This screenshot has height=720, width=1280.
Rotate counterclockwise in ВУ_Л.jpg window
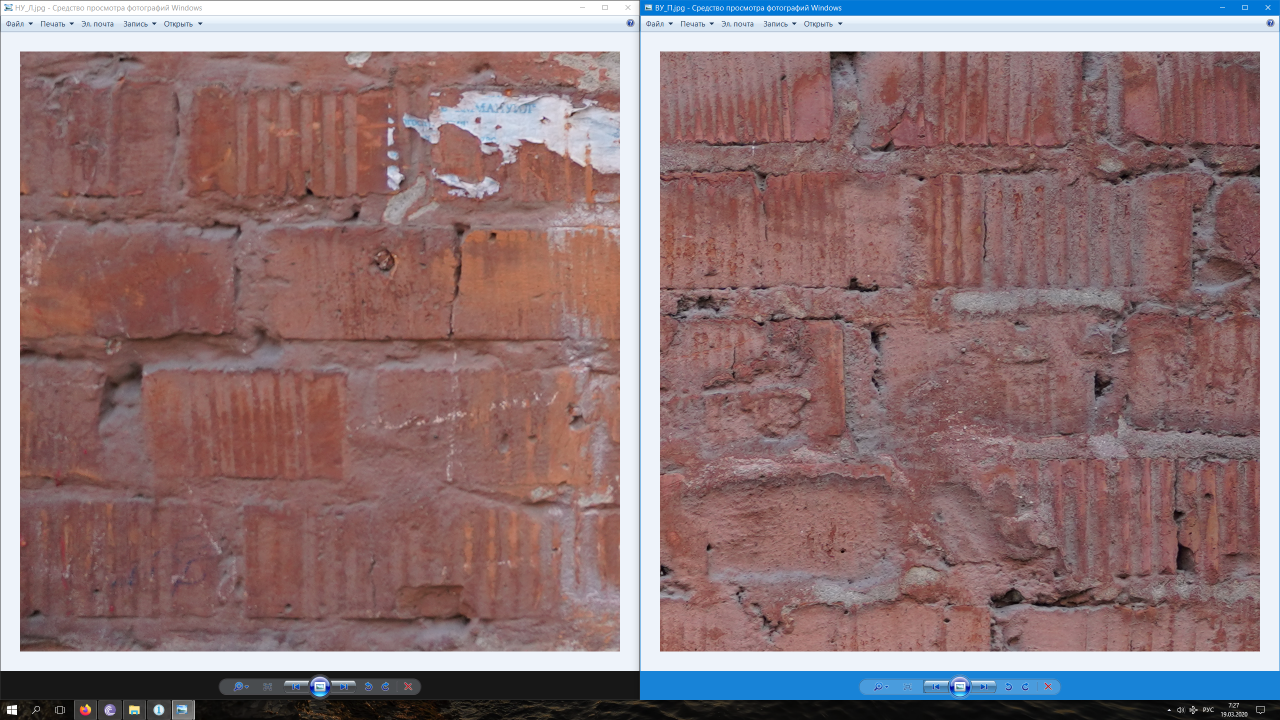[x=1008, y=687]
